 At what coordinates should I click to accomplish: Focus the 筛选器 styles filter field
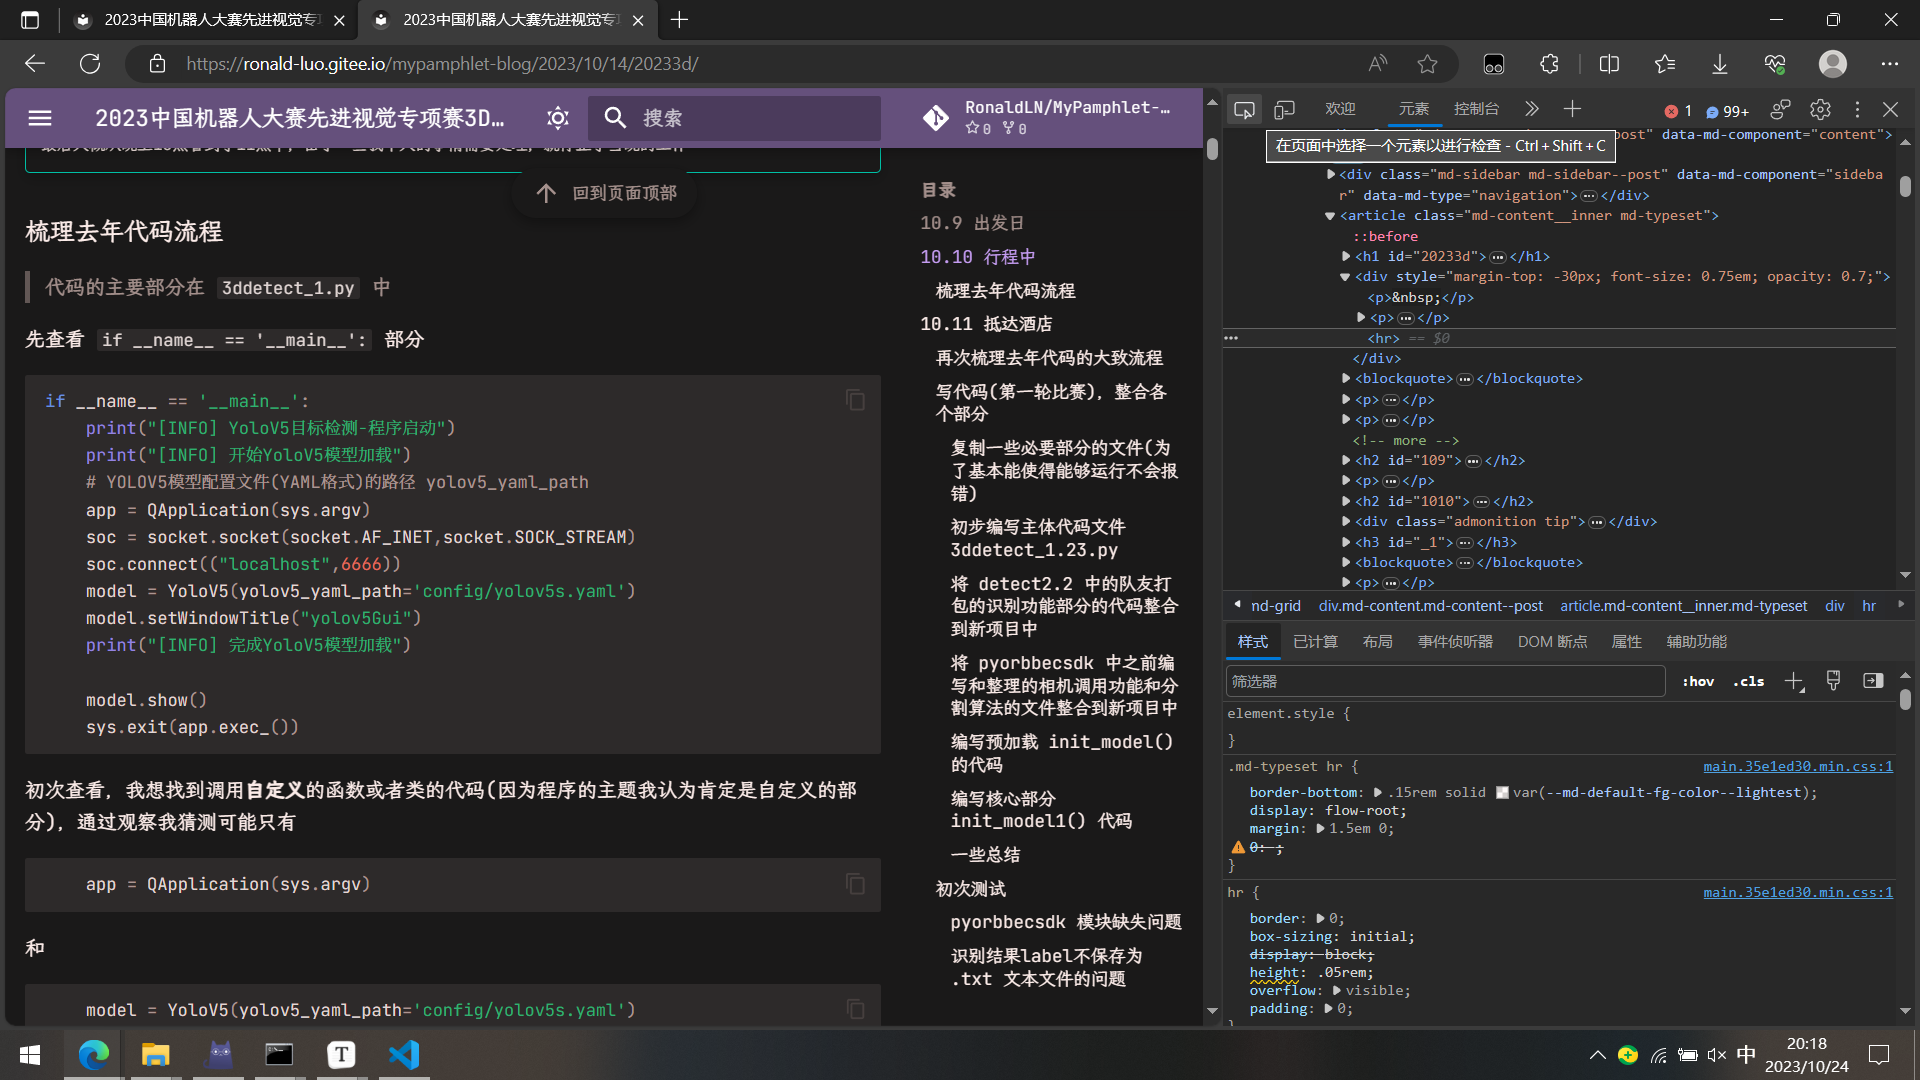1444,682
